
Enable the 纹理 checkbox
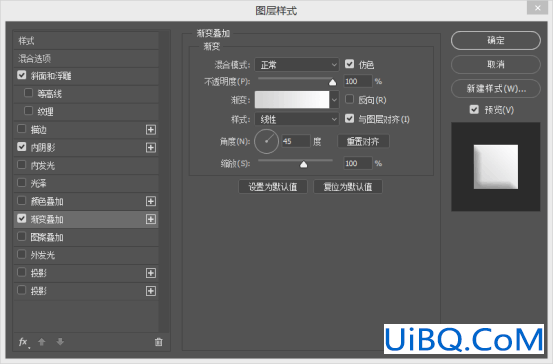28,111
